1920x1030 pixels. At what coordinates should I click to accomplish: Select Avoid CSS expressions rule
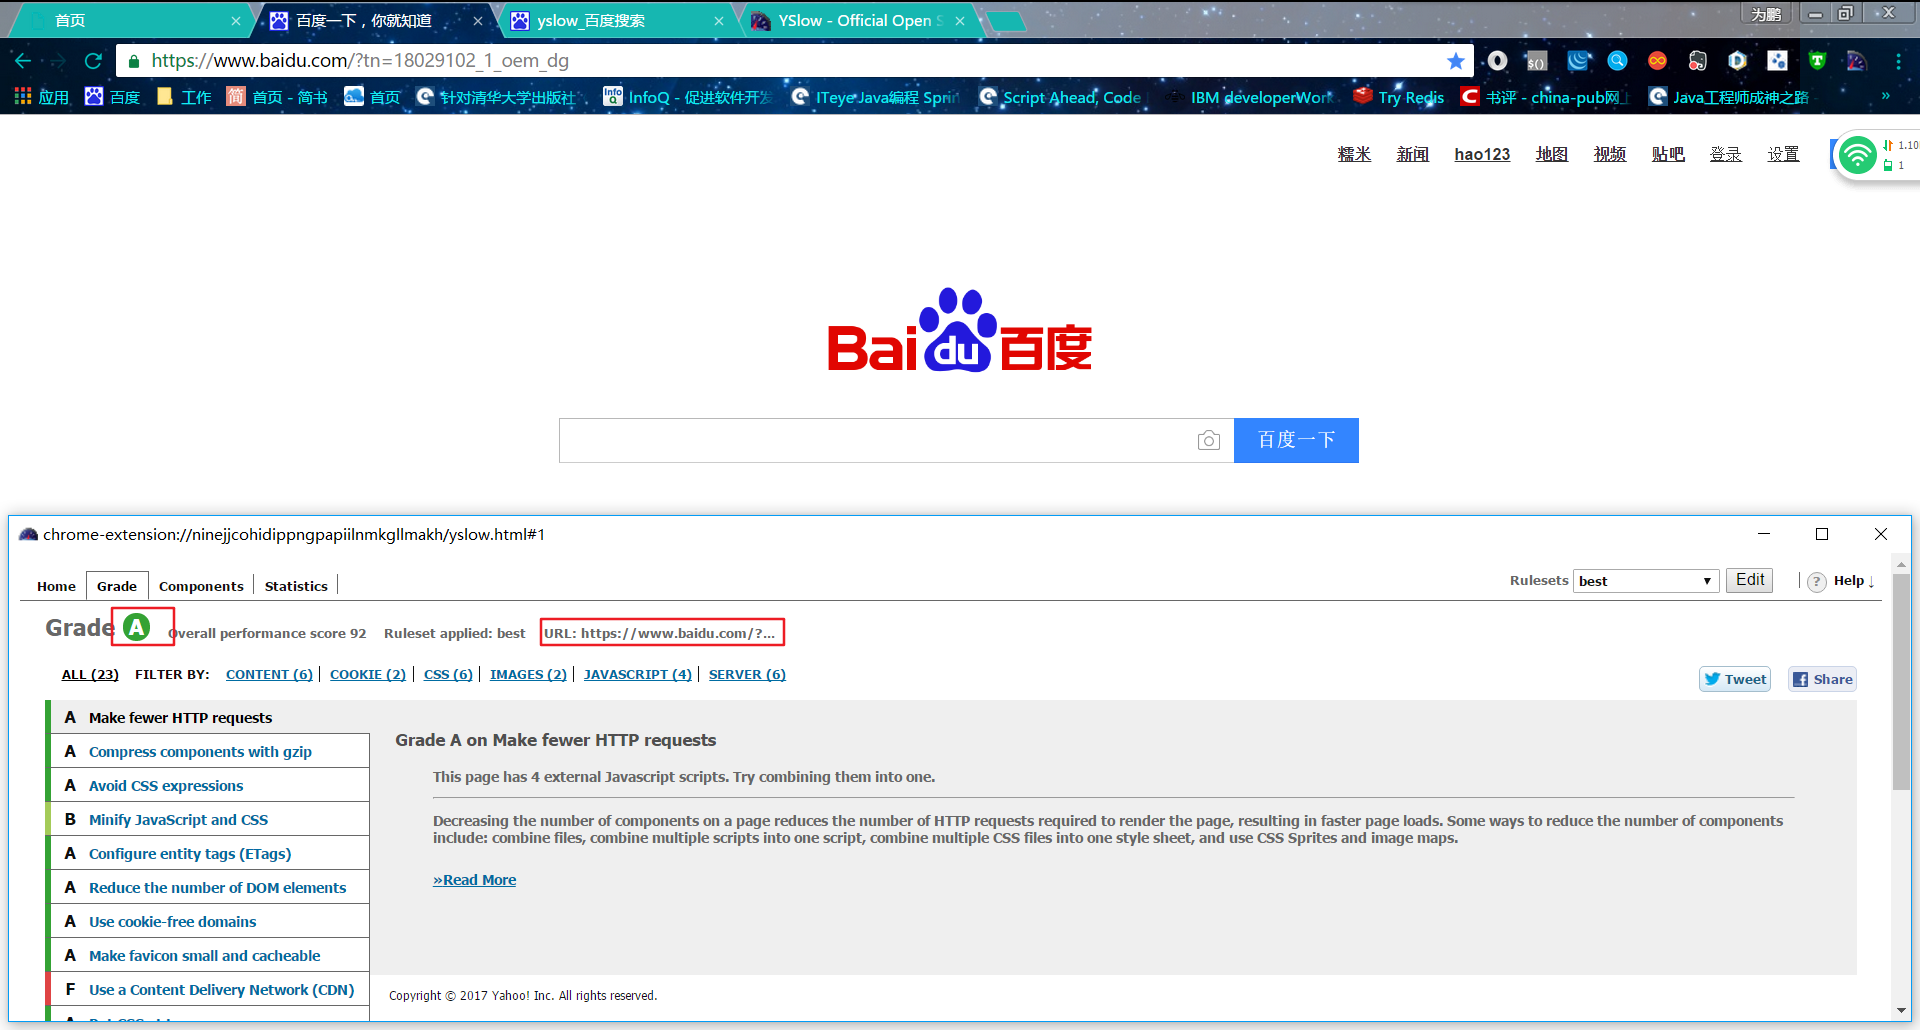tap(209, 785)
